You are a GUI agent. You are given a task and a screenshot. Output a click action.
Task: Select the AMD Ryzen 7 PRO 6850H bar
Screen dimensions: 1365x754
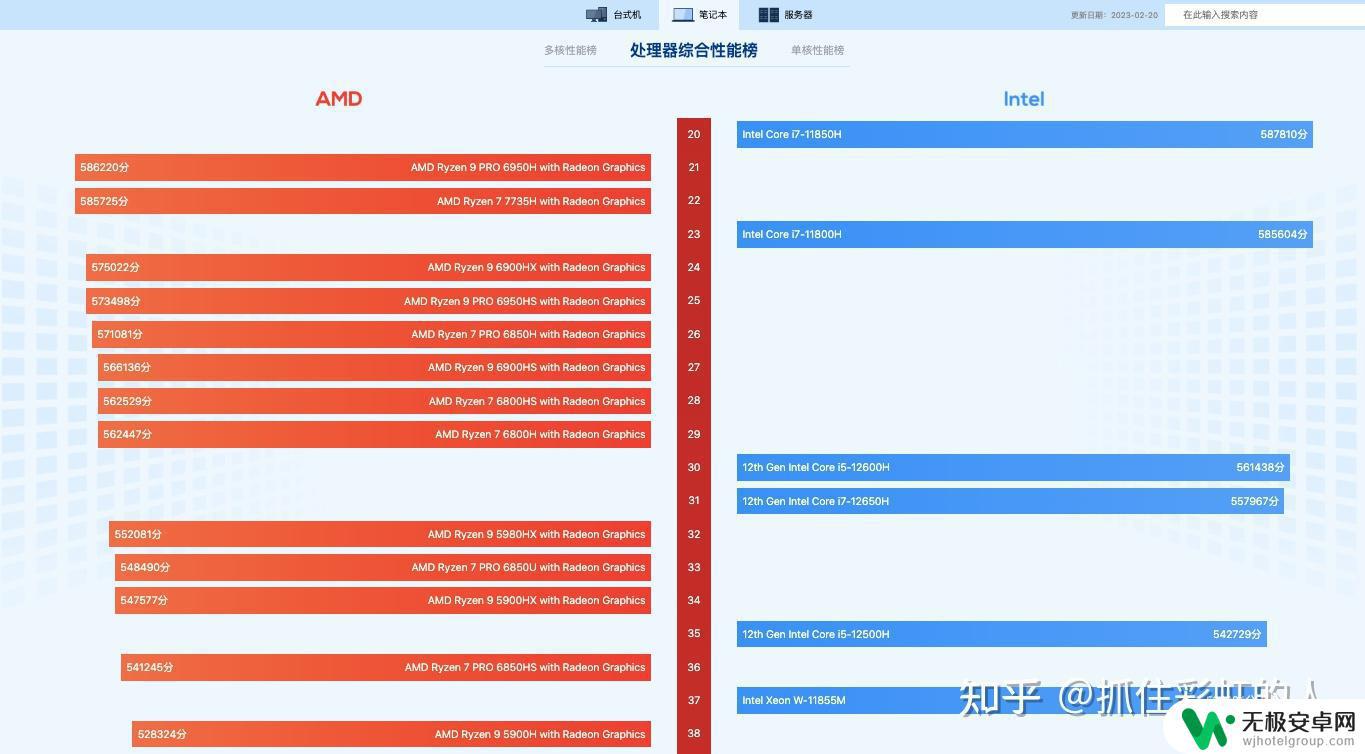[x=371, y=334]
